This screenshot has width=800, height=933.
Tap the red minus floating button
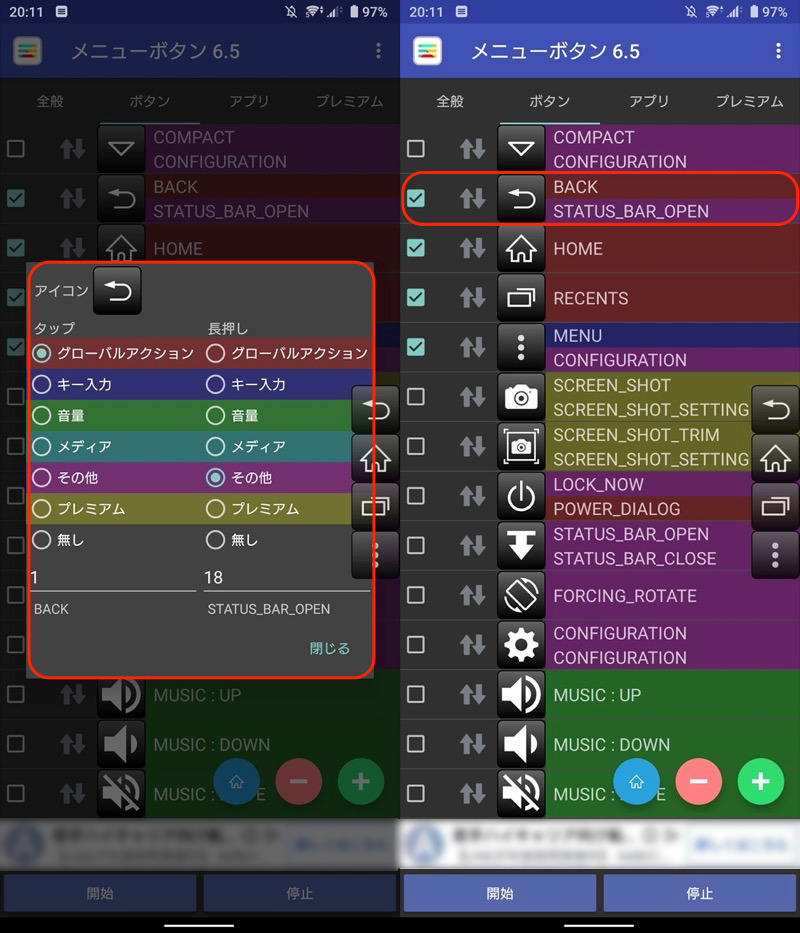click(699, 781)
